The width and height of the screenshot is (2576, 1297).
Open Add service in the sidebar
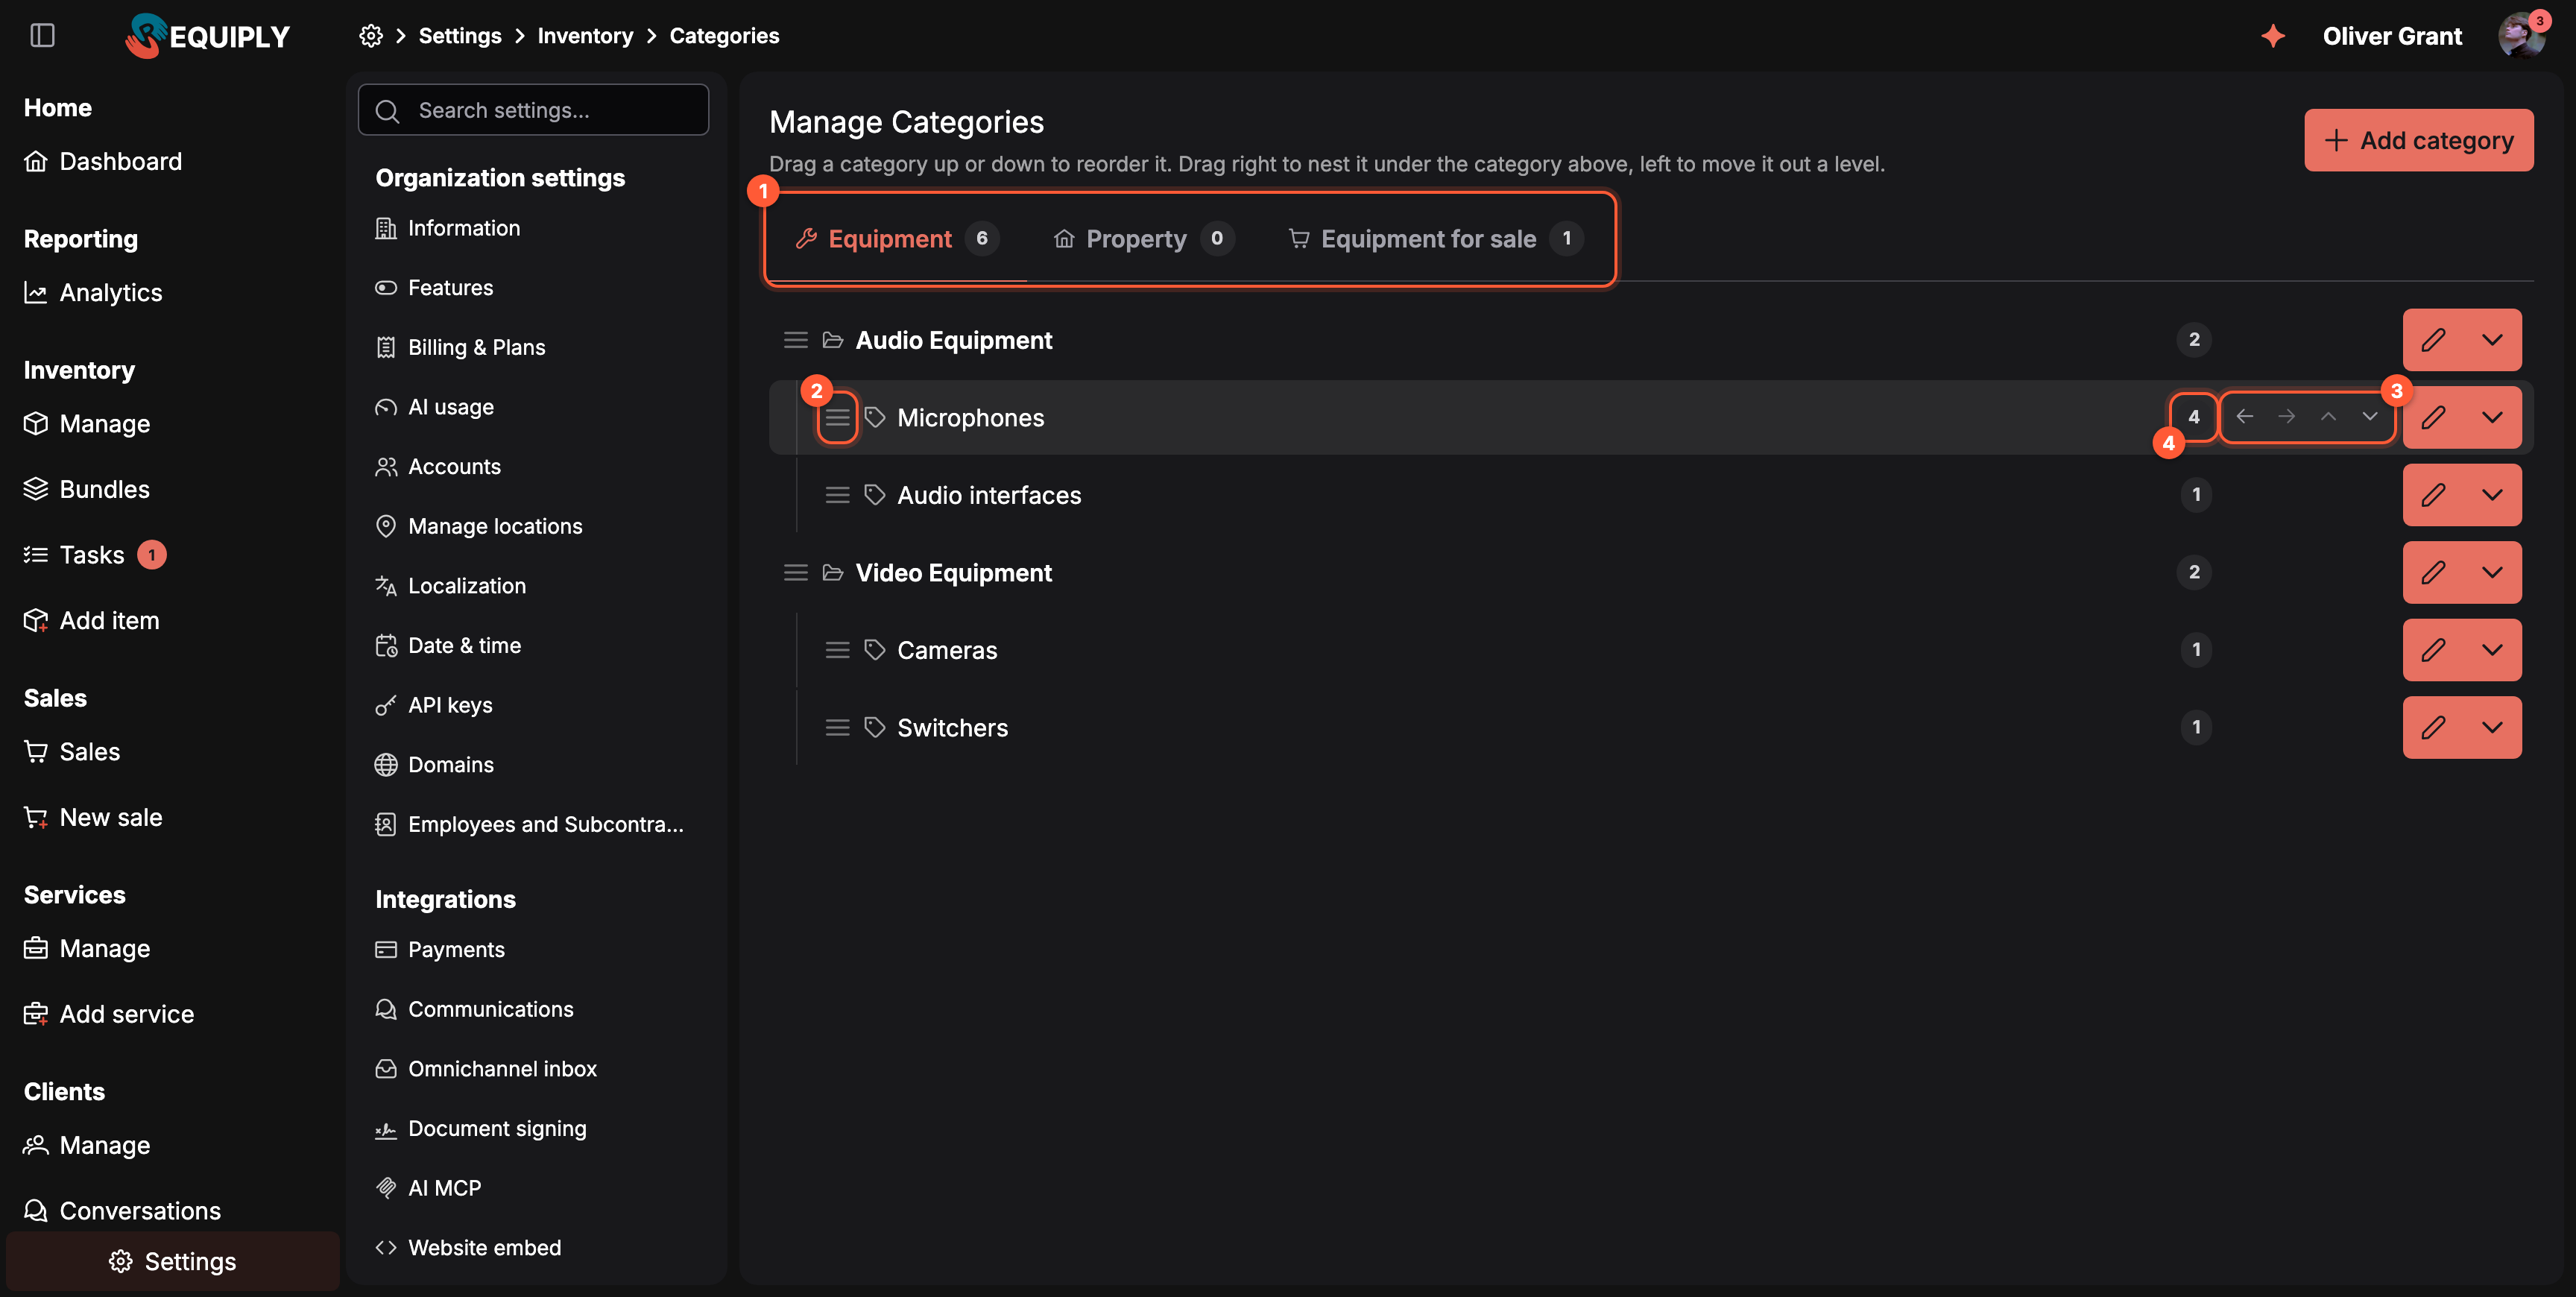click(x=109, y=1014)
